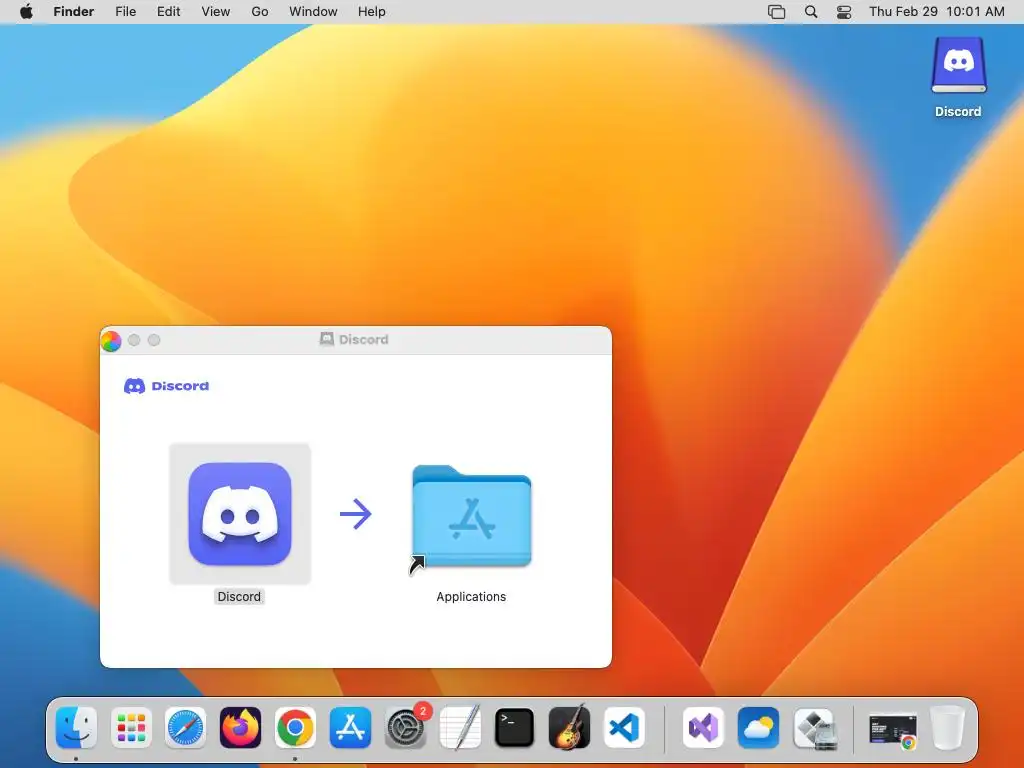1024x768 pixels.
Task: Open System Settings with badge in Dock
Action: [406, 727]
